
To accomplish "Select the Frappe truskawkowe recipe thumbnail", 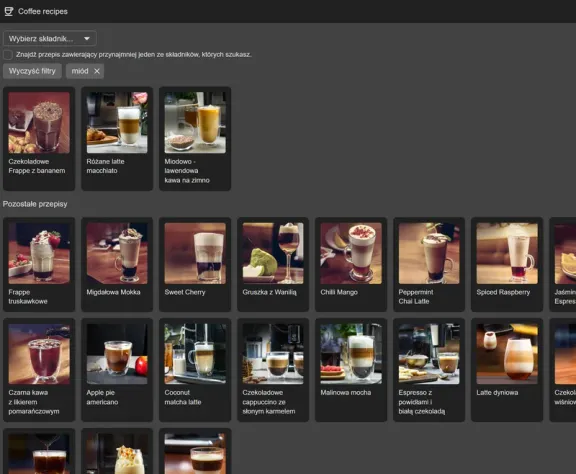I will coord(39,253).
